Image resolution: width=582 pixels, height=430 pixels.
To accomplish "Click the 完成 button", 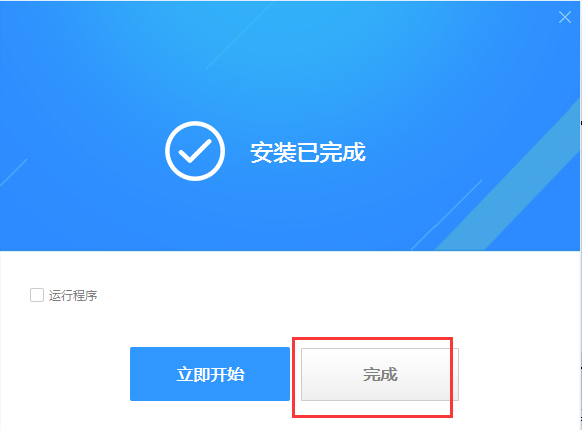I will click(380, 374).
